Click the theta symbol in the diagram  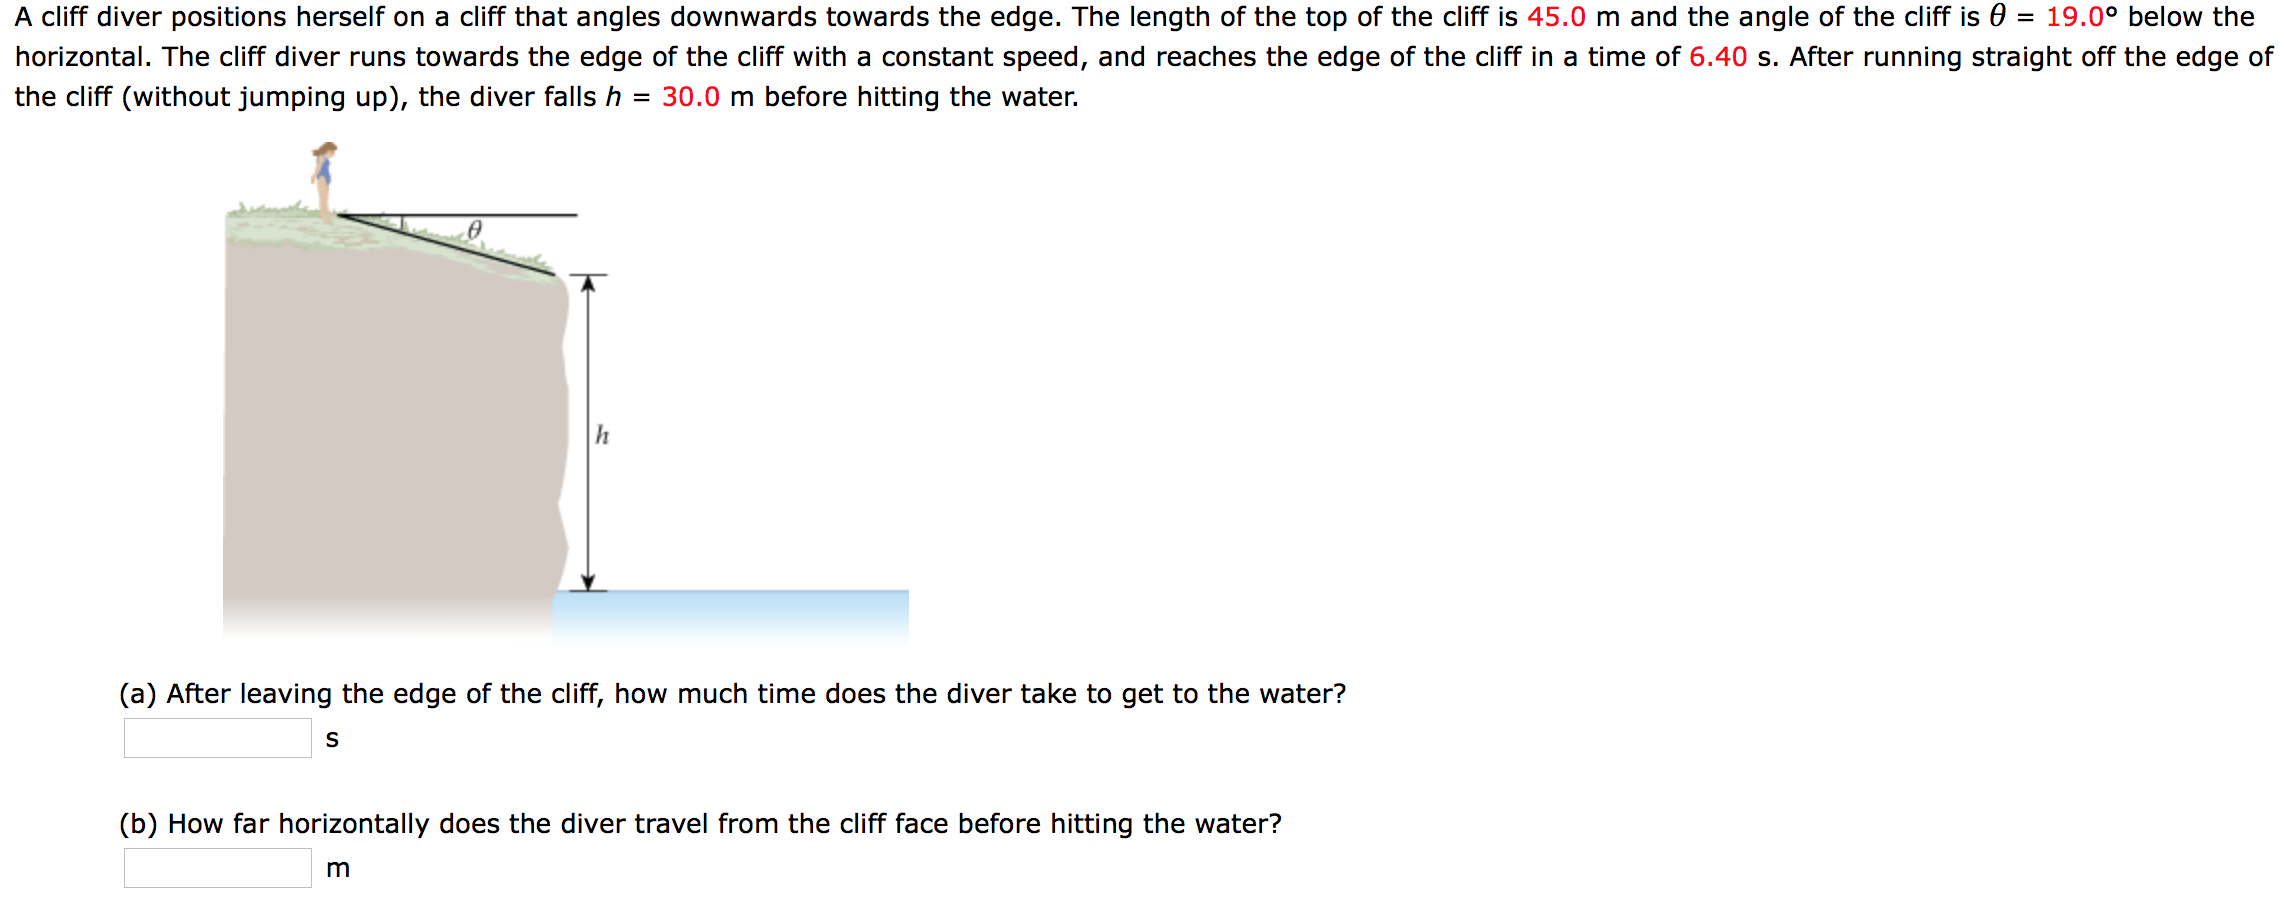tap(475, 230)
